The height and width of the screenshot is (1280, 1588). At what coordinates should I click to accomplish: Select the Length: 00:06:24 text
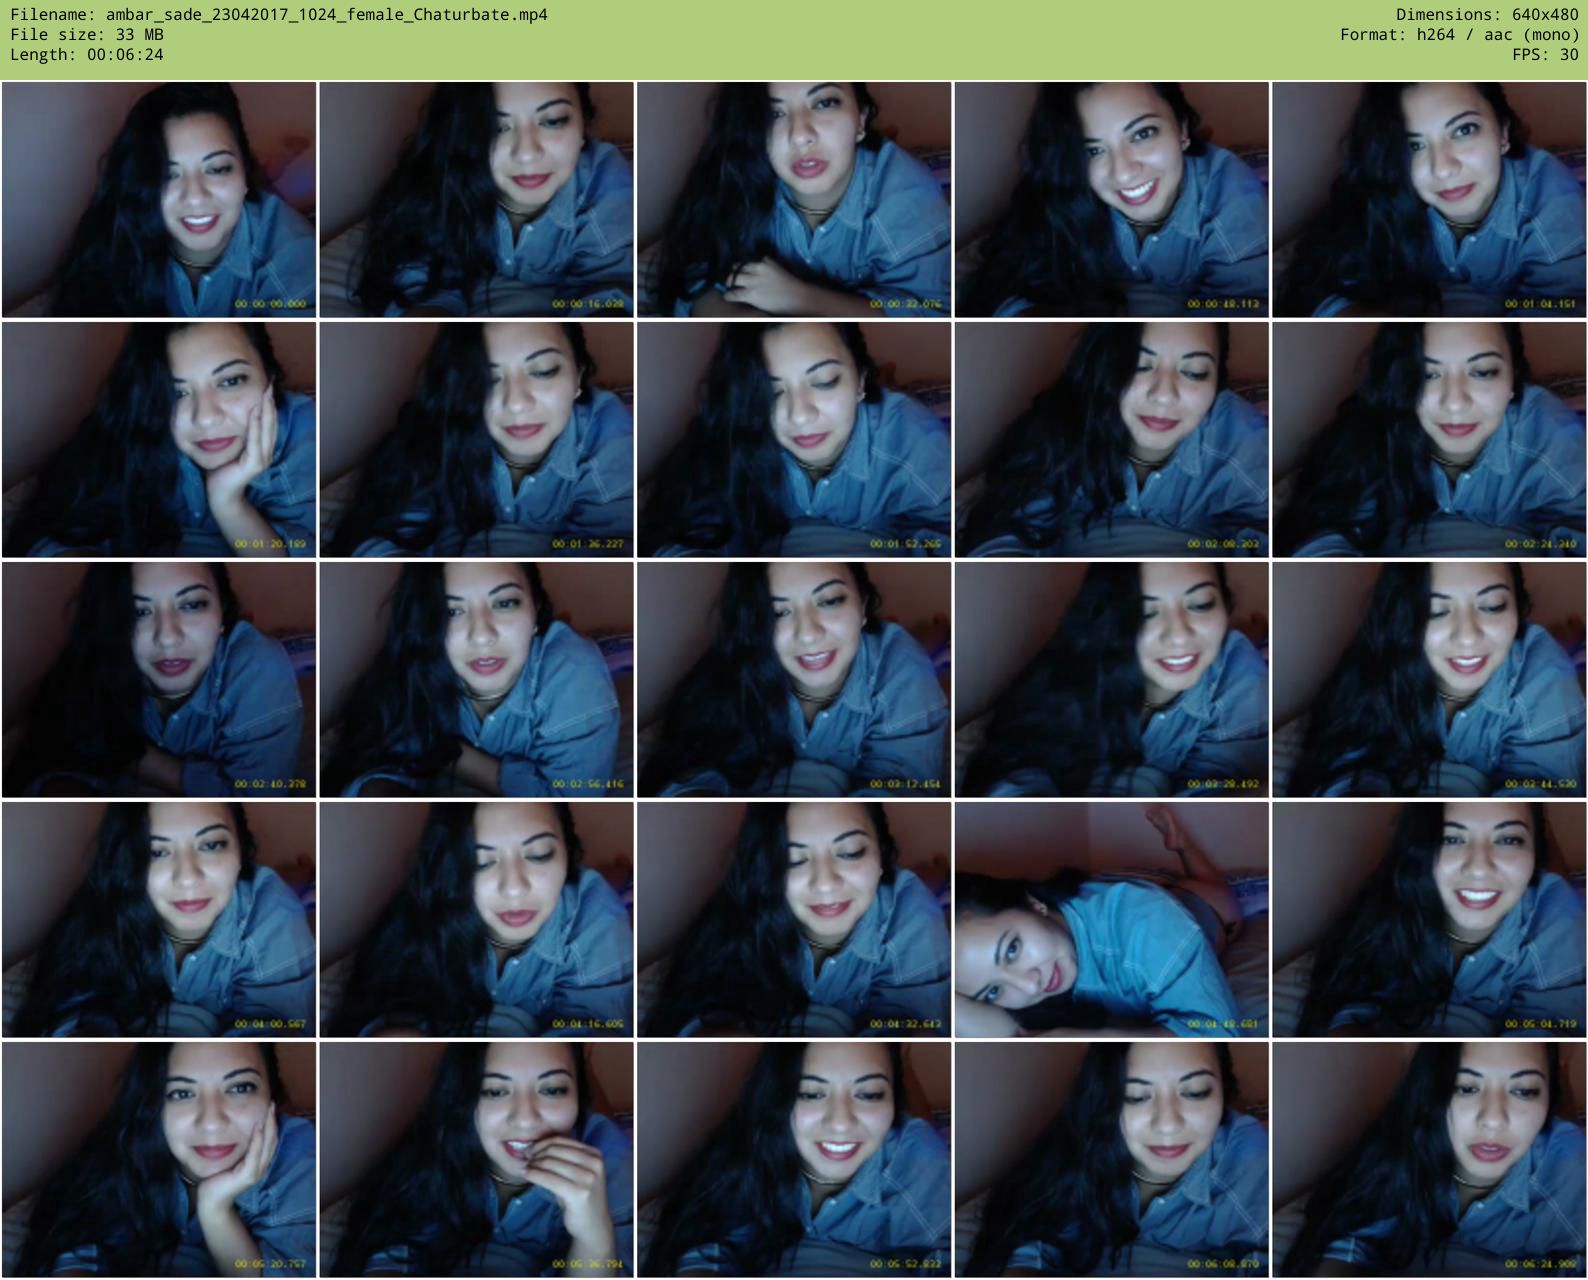87,55
